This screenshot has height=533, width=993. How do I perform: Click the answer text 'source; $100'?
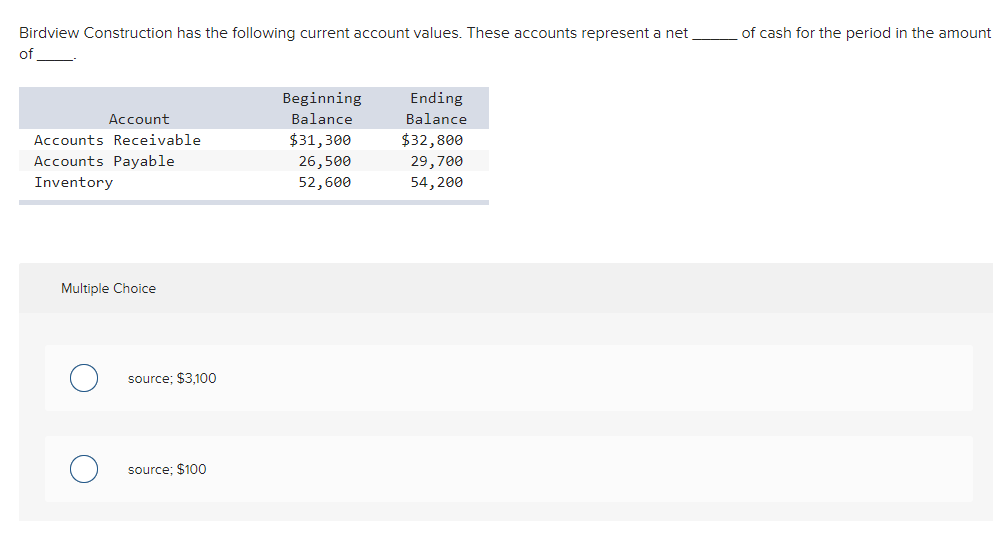(167, 470)
